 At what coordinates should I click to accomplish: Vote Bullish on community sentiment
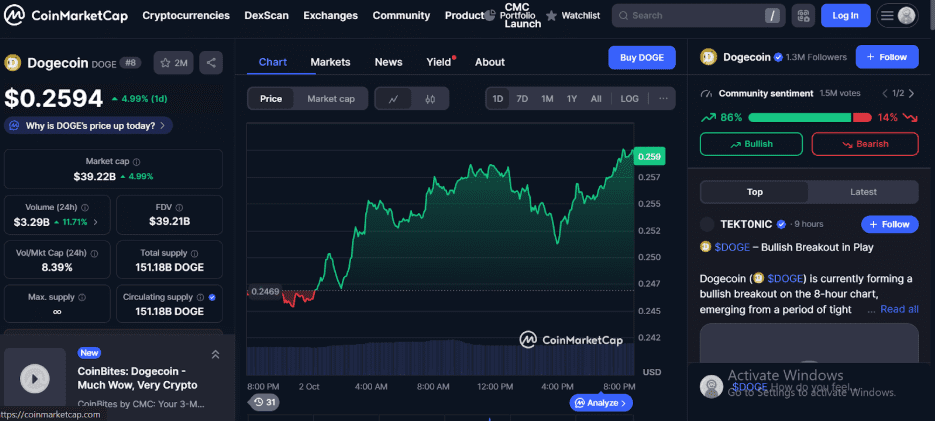point(751,144)
